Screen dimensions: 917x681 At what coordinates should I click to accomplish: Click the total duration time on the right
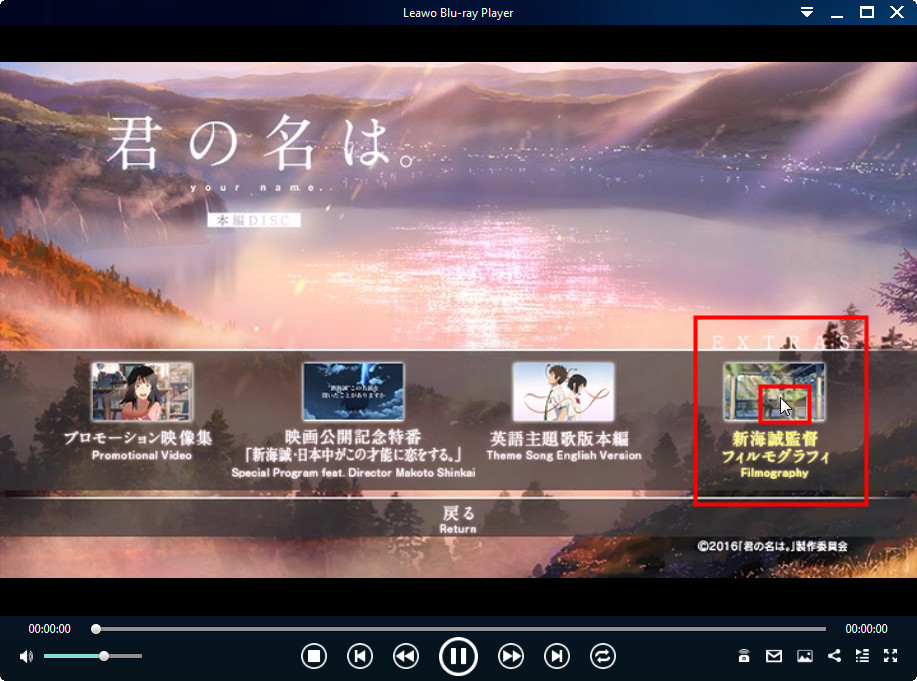pos(866,629)
